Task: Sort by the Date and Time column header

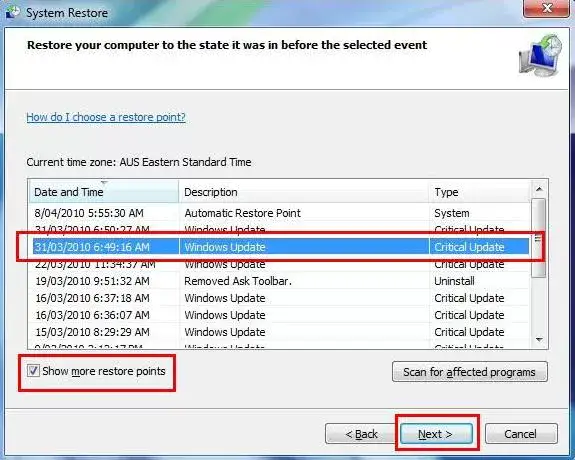Action: click(104, 192)
